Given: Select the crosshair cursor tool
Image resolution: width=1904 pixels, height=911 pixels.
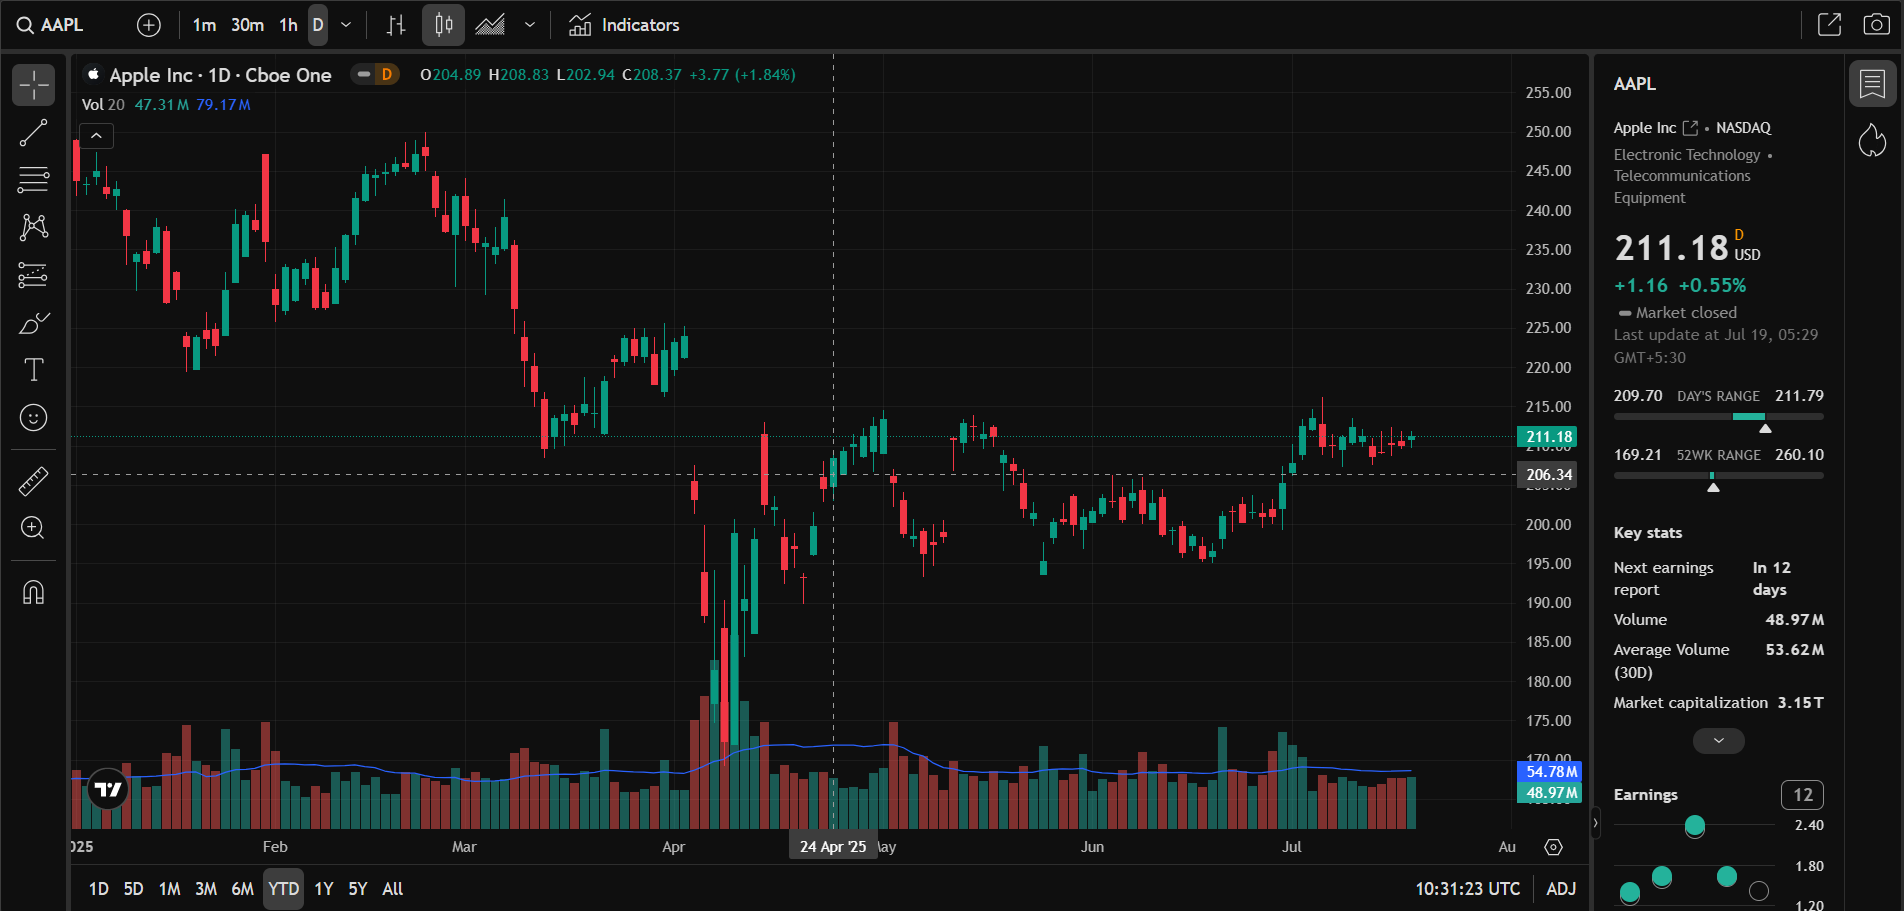Looking at the screenshot, I should tap(34, 85).
